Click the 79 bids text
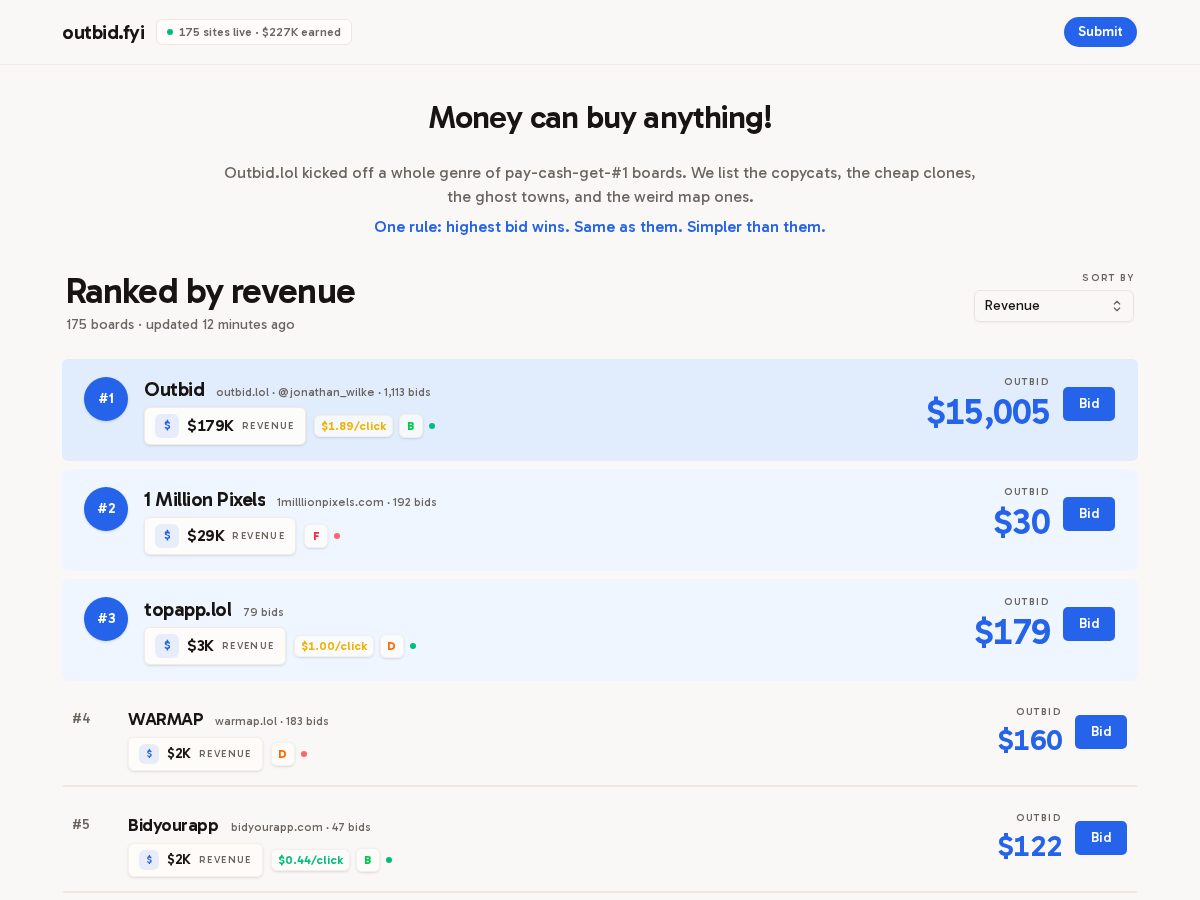Image resolution: width=1200 pixels, height=900 pixels. pos(263,612)
